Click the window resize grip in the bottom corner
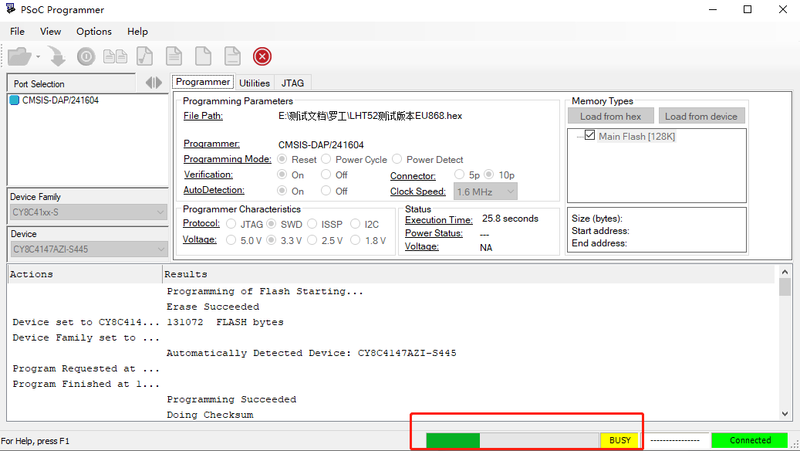Image resolution: width=800 pixels, height=451 pixels. [x=794, y=444]
